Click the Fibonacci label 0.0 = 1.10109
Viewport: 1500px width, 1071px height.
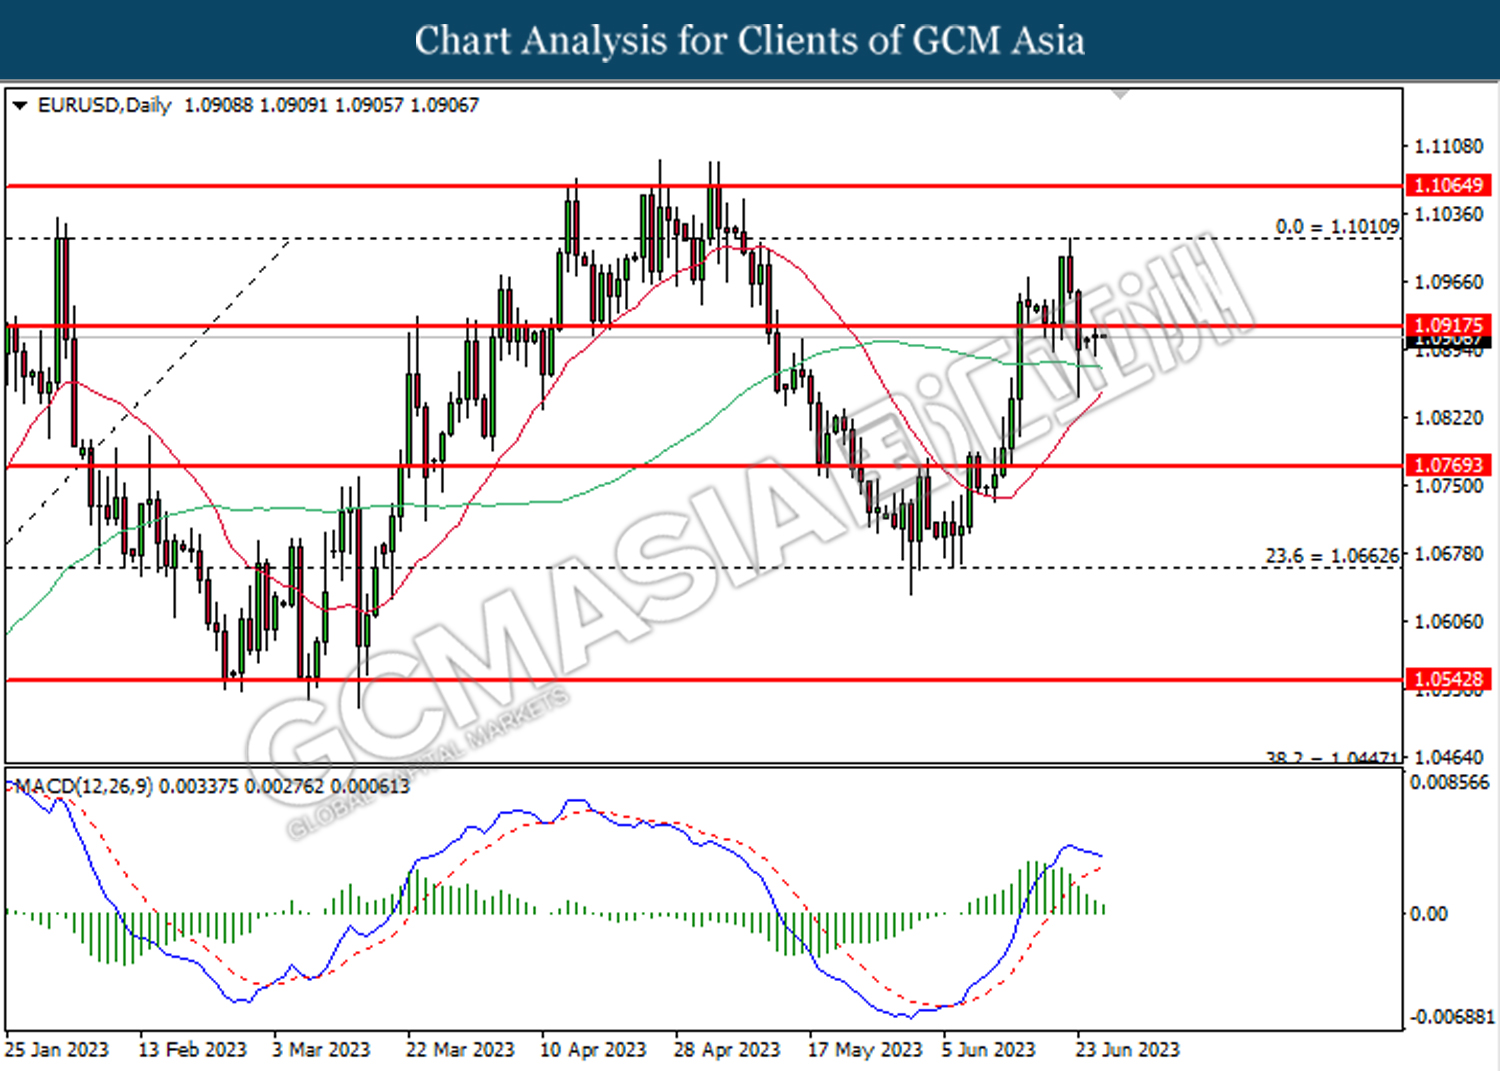pos(1337,227)
